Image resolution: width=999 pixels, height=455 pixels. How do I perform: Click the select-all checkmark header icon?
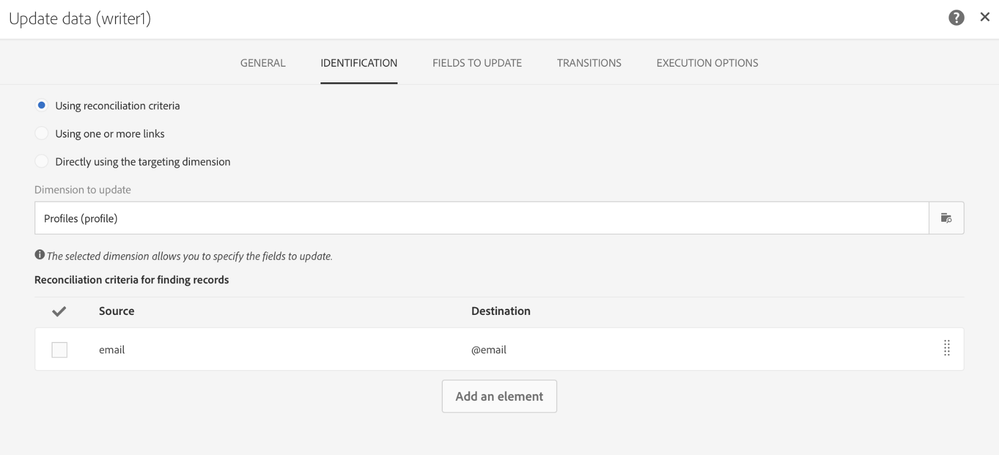59,311
